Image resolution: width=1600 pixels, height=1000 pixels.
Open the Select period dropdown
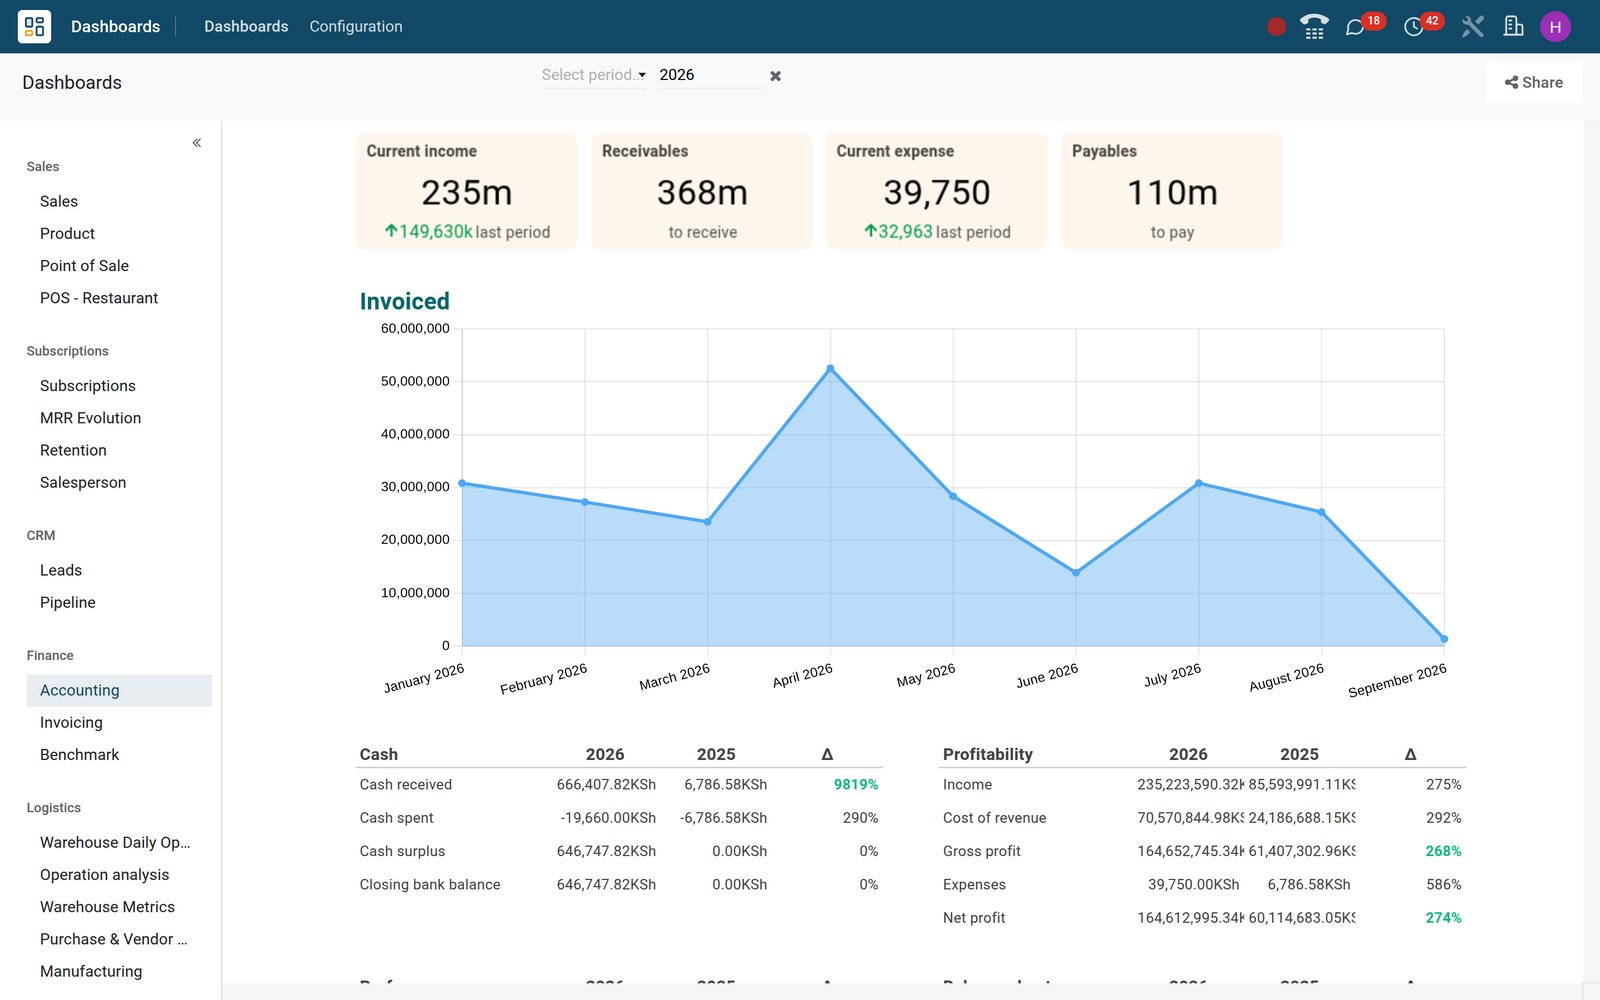coord(593,75)
